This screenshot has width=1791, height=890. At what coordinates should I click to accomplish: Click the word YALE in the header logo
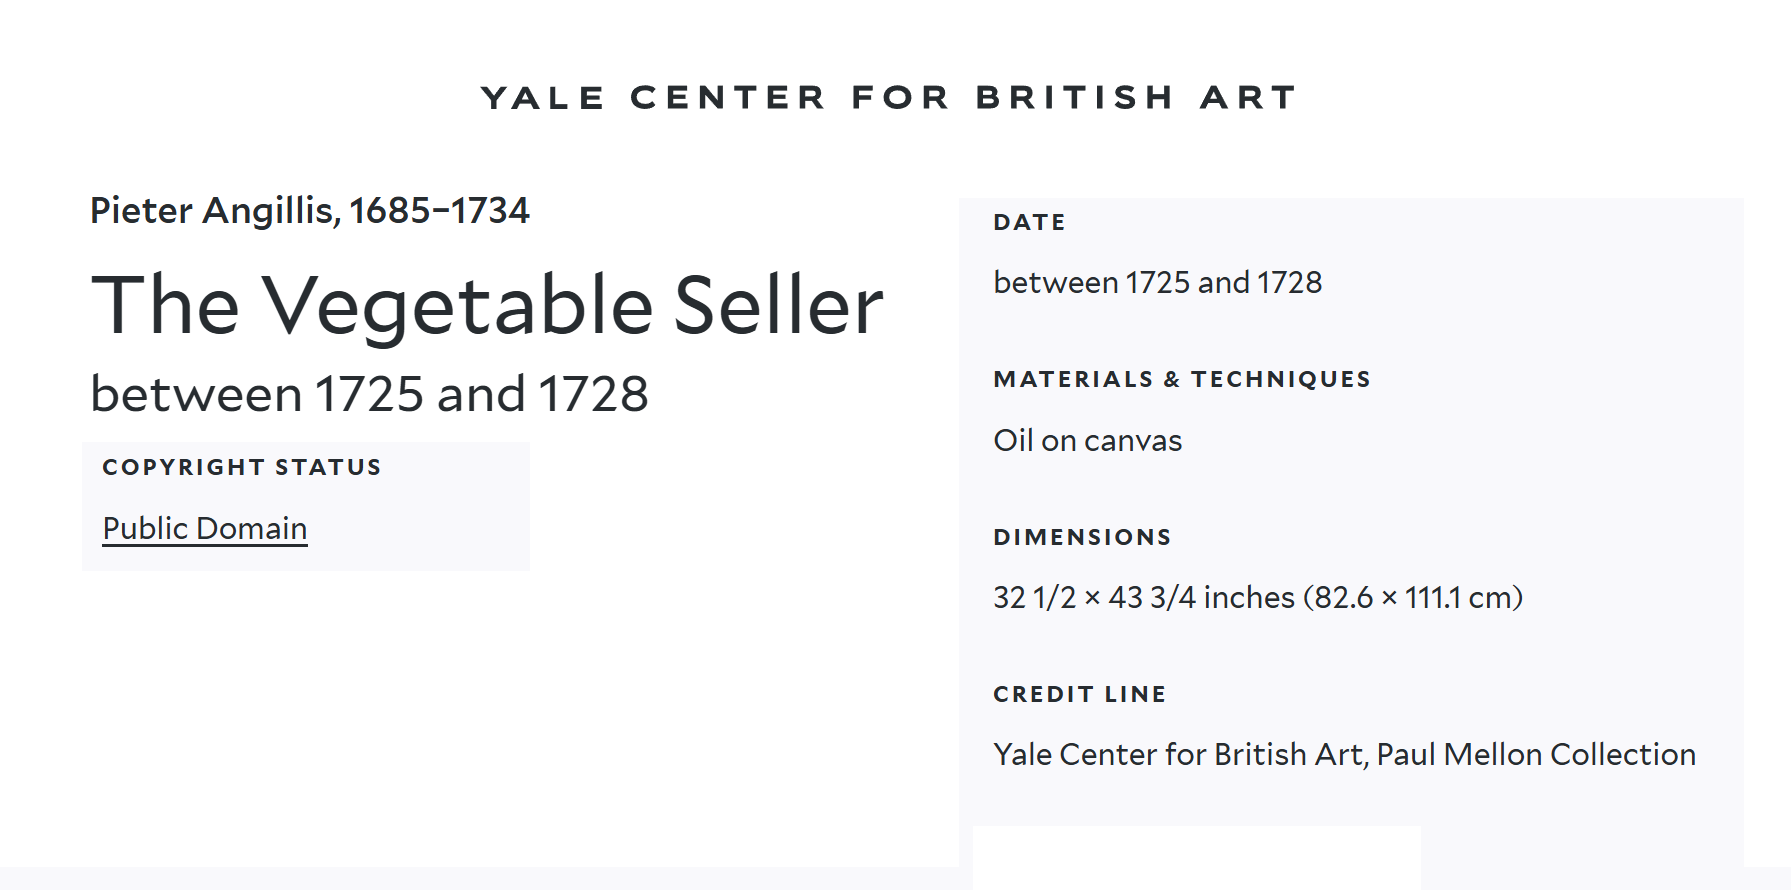click(x=543, y=97)
